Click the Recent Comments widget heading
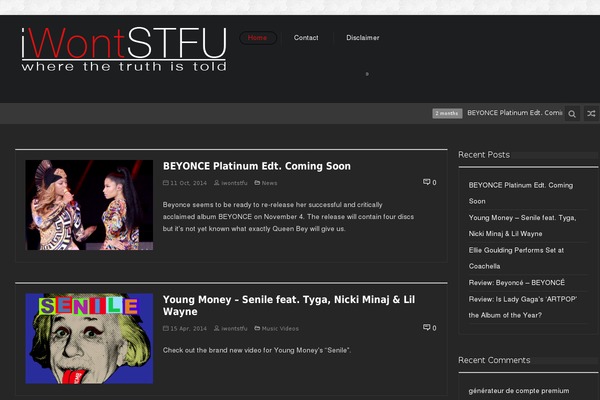Image resolution: width=600 pixels, height=400 pixels. tap(494, 360)
